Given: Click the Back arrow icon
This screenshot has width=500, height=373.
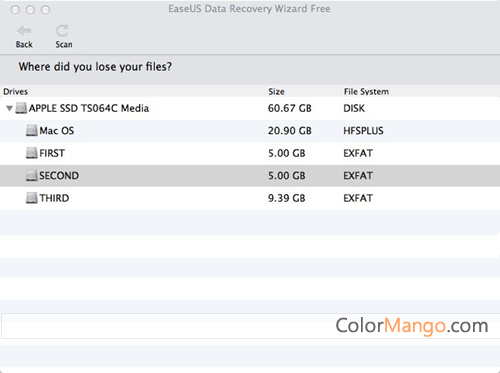Looking at the screenshot, I should tap(24, 31).
